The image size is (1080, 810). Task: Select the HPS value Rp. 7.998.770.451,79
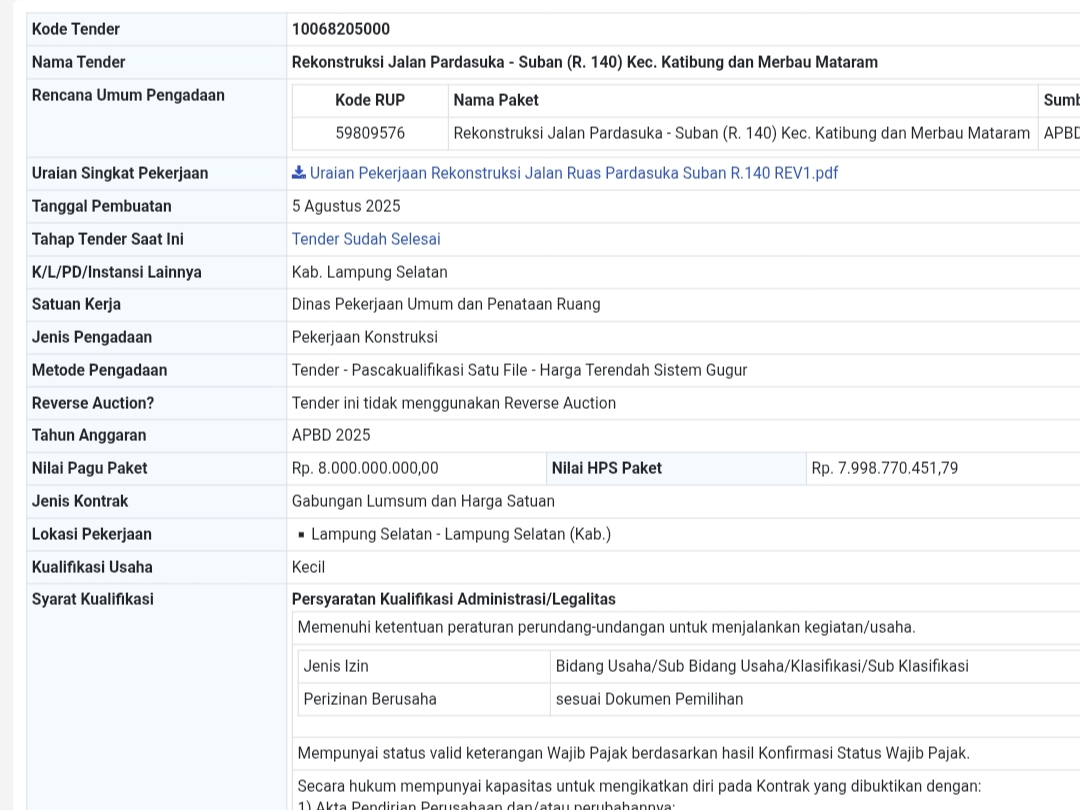pos(884,468)
